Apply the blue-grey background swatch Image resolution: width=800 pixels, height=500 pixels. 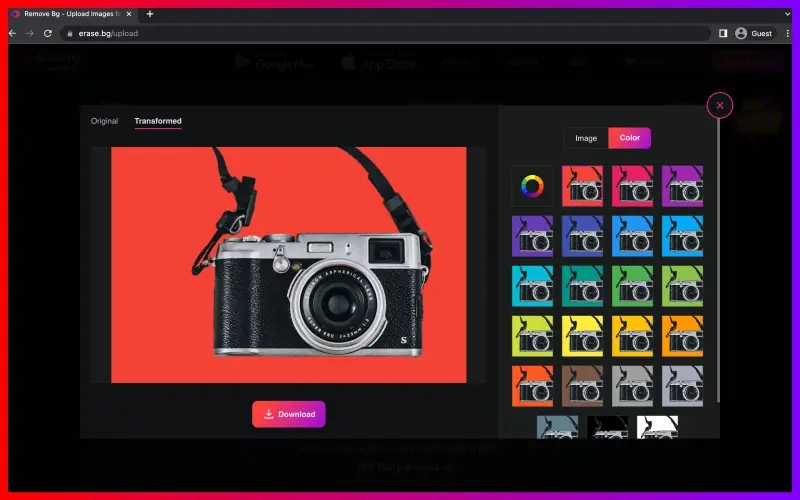point(557,427)
